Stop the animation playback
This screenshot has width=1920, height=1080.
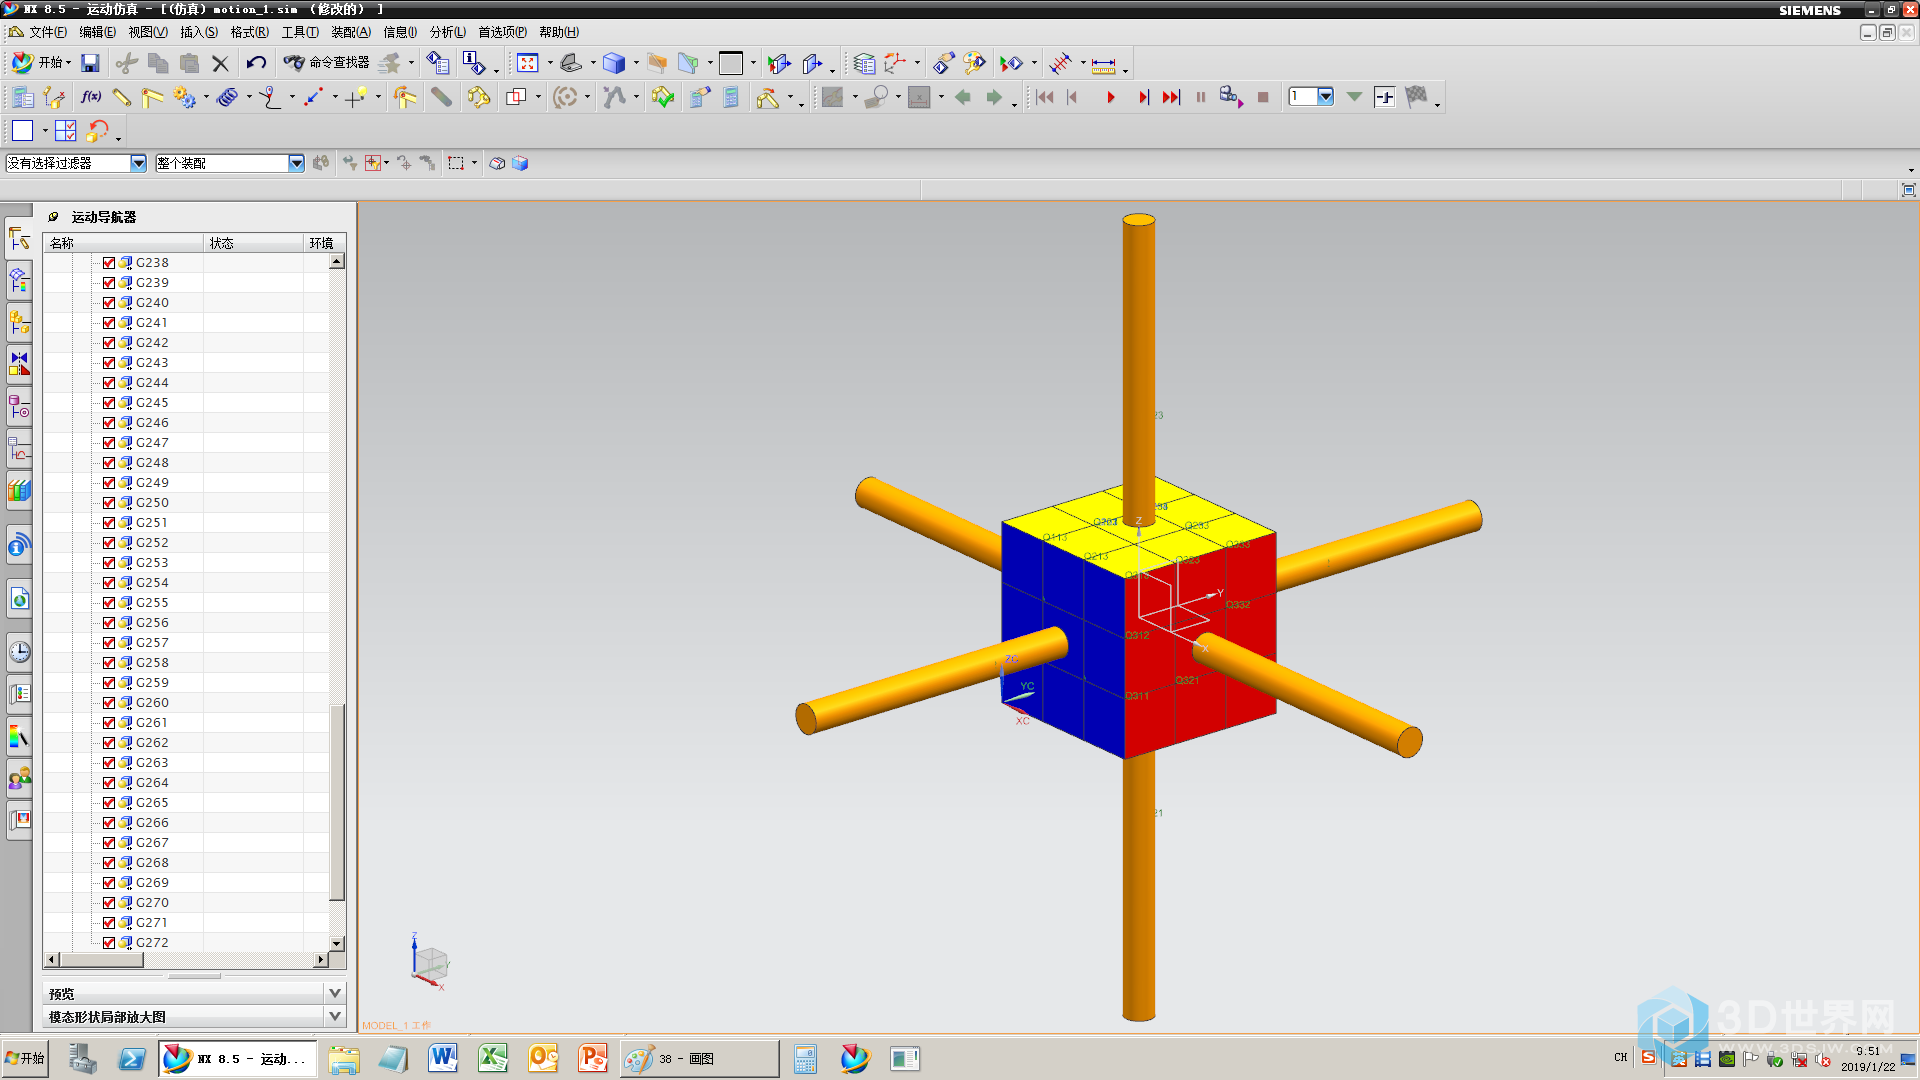(1263, 97)
